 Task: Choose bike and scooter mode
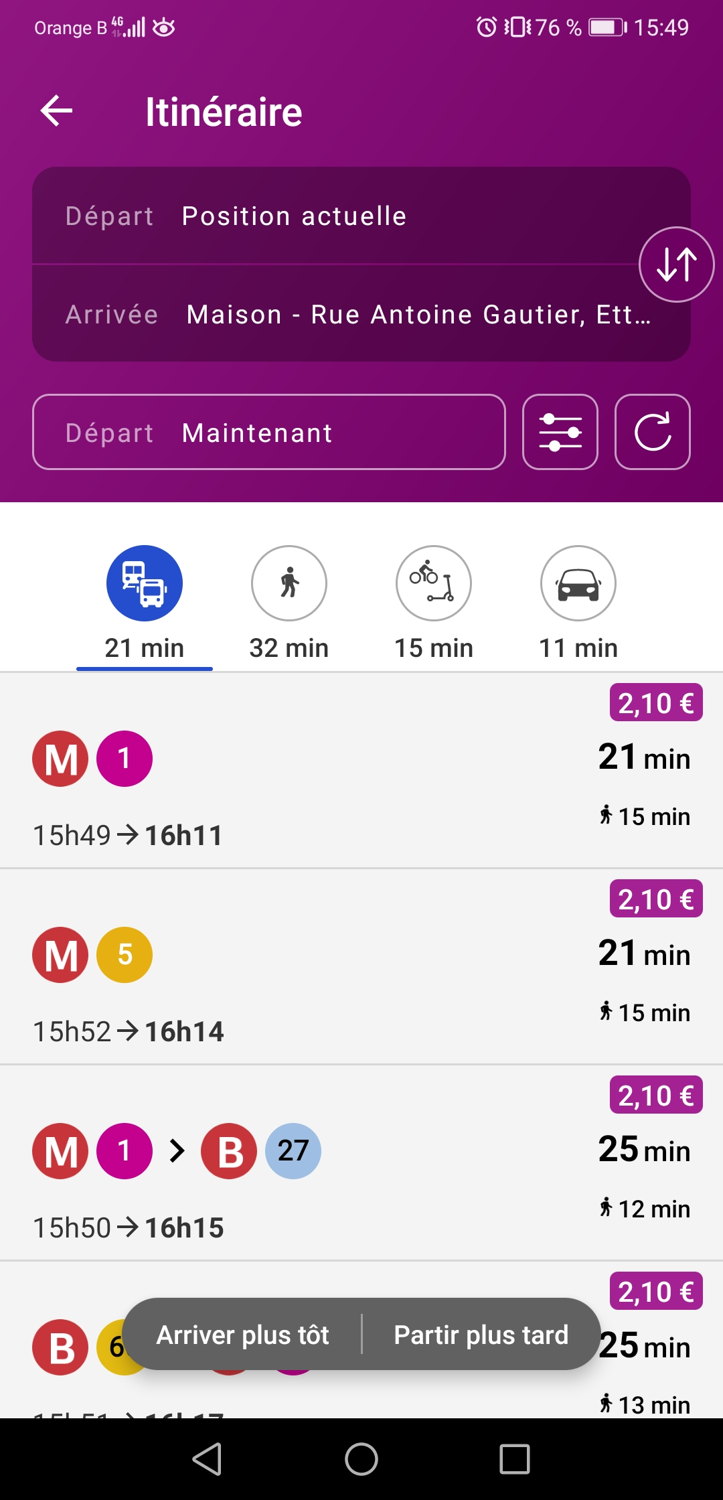[x=433, y=584]
